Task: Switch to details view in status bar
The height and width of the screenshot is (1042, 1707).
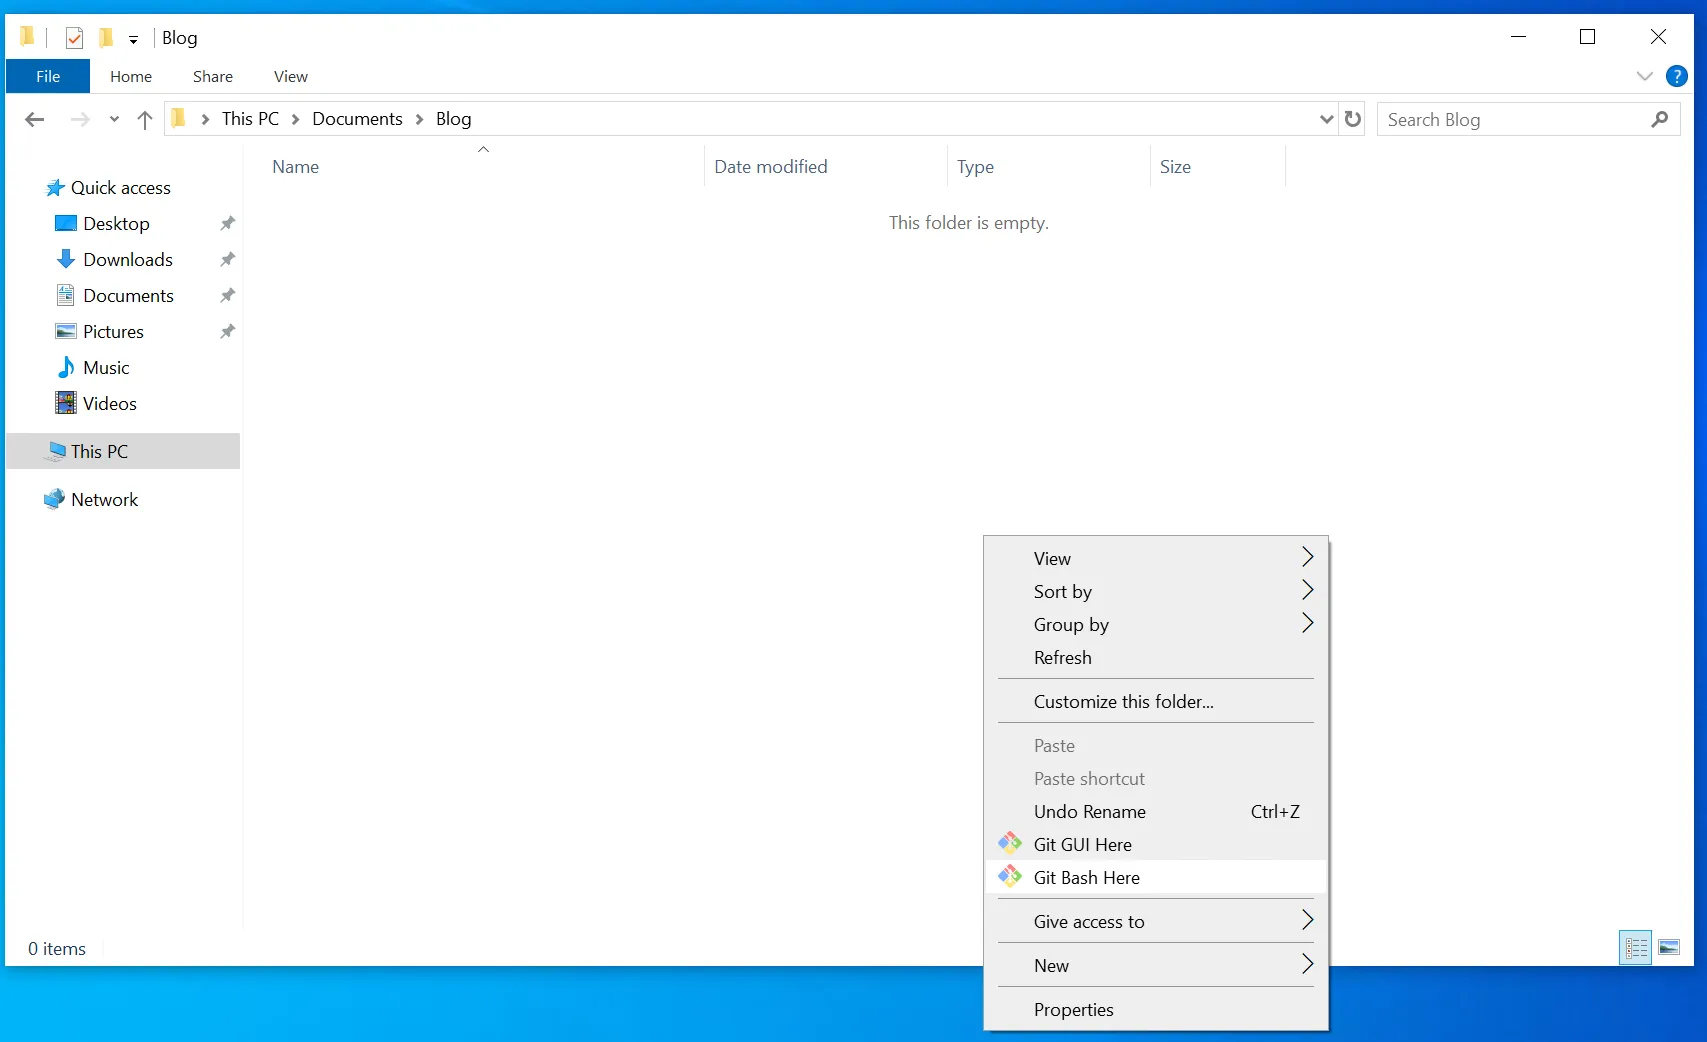Action: click(x=1636, y=947)
